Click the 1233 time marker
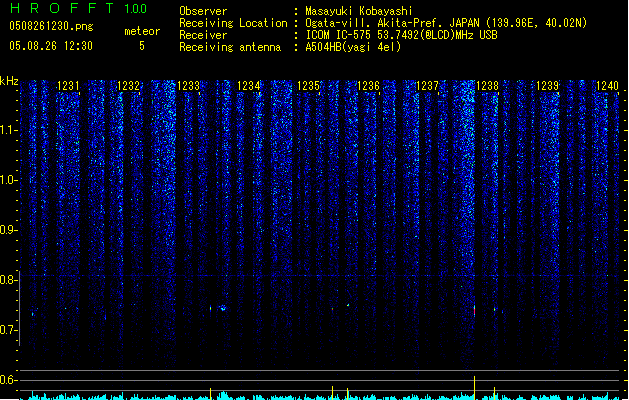Image resolution: width=629 pixels, height=400 pixels. (x=188, y=86)
